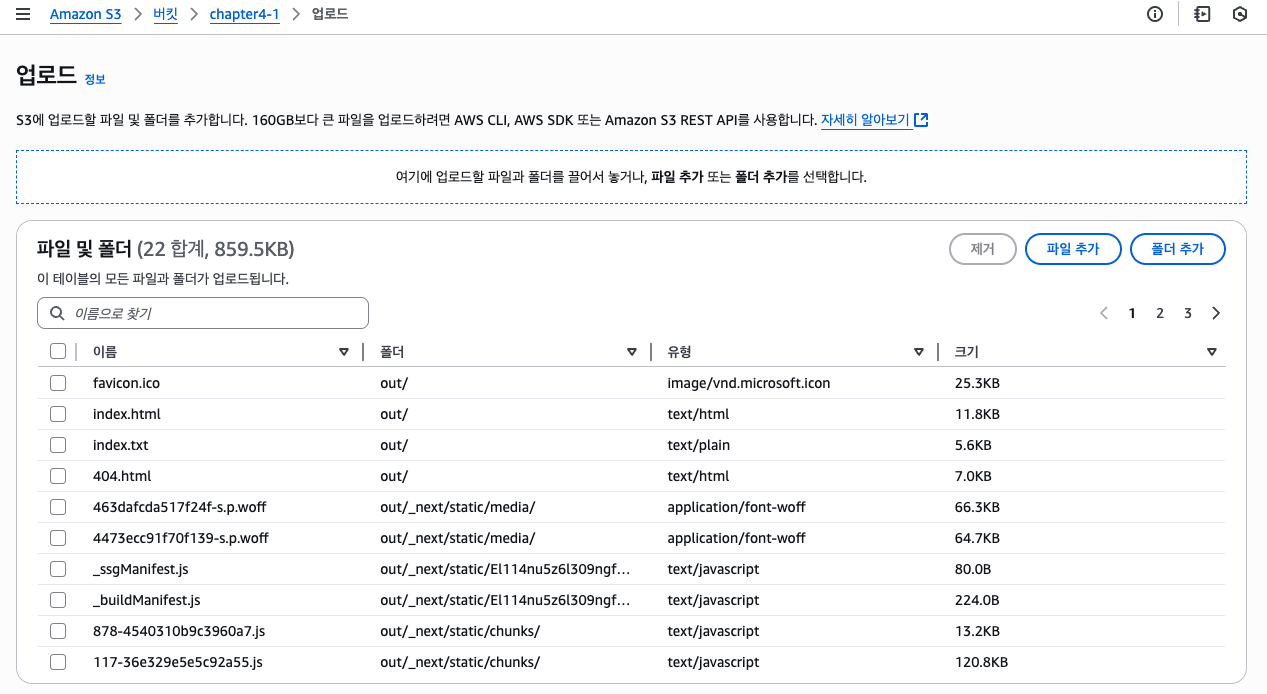The width and height of the screenshot is (1267, 694).
Task: Select all files with header checkbox
Action: [58, 351]
